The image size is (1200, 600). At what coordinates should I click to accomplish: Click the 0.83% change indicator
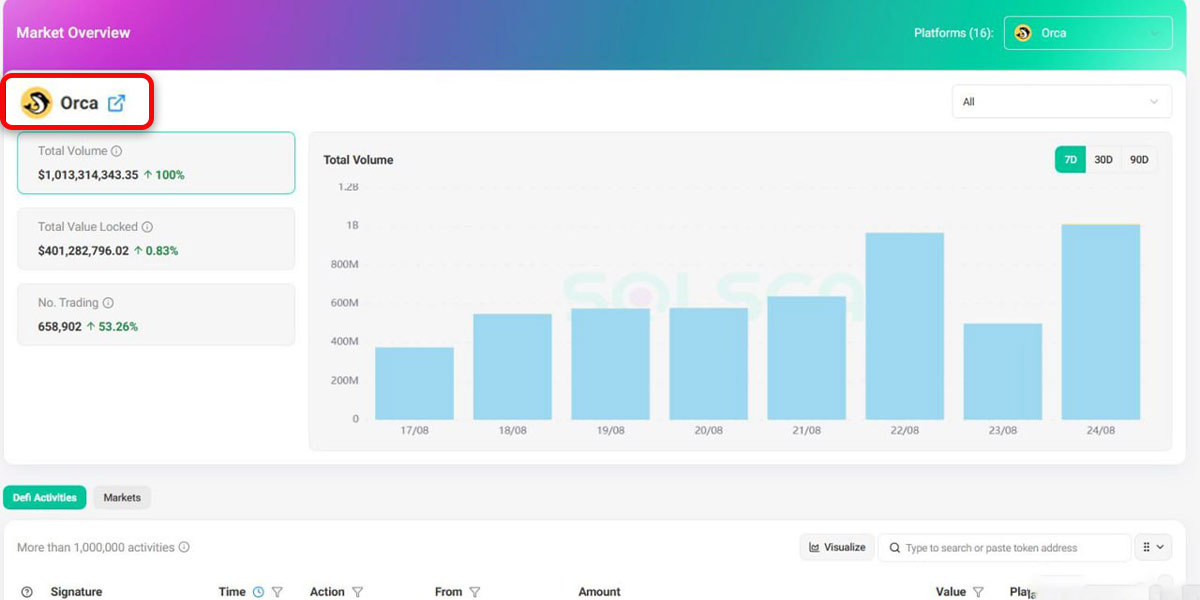pyautogui.click(x=156, y=251)
